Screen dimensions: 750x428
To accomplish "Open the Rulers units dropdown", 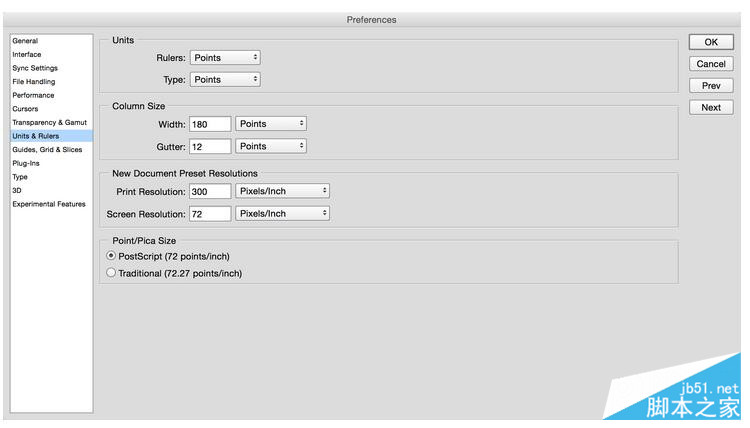I will [x=225, y=58].
